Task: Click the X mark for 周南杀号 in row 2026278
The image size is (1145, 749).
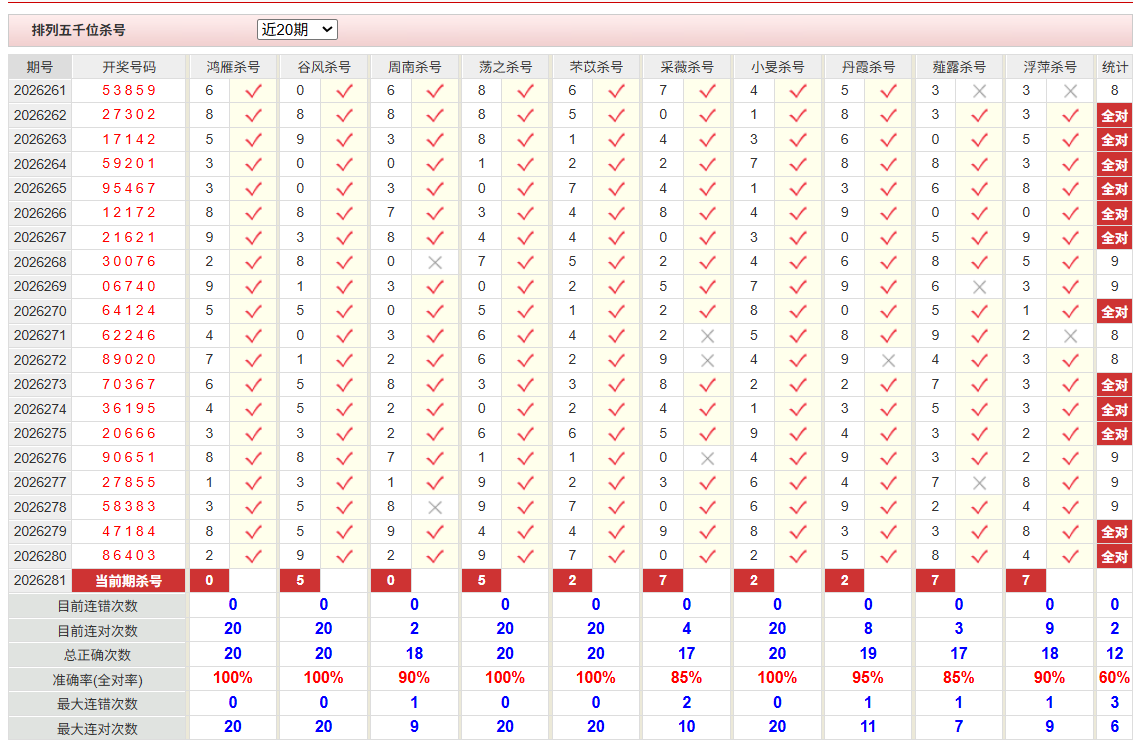Action: (x=434, y=507)
